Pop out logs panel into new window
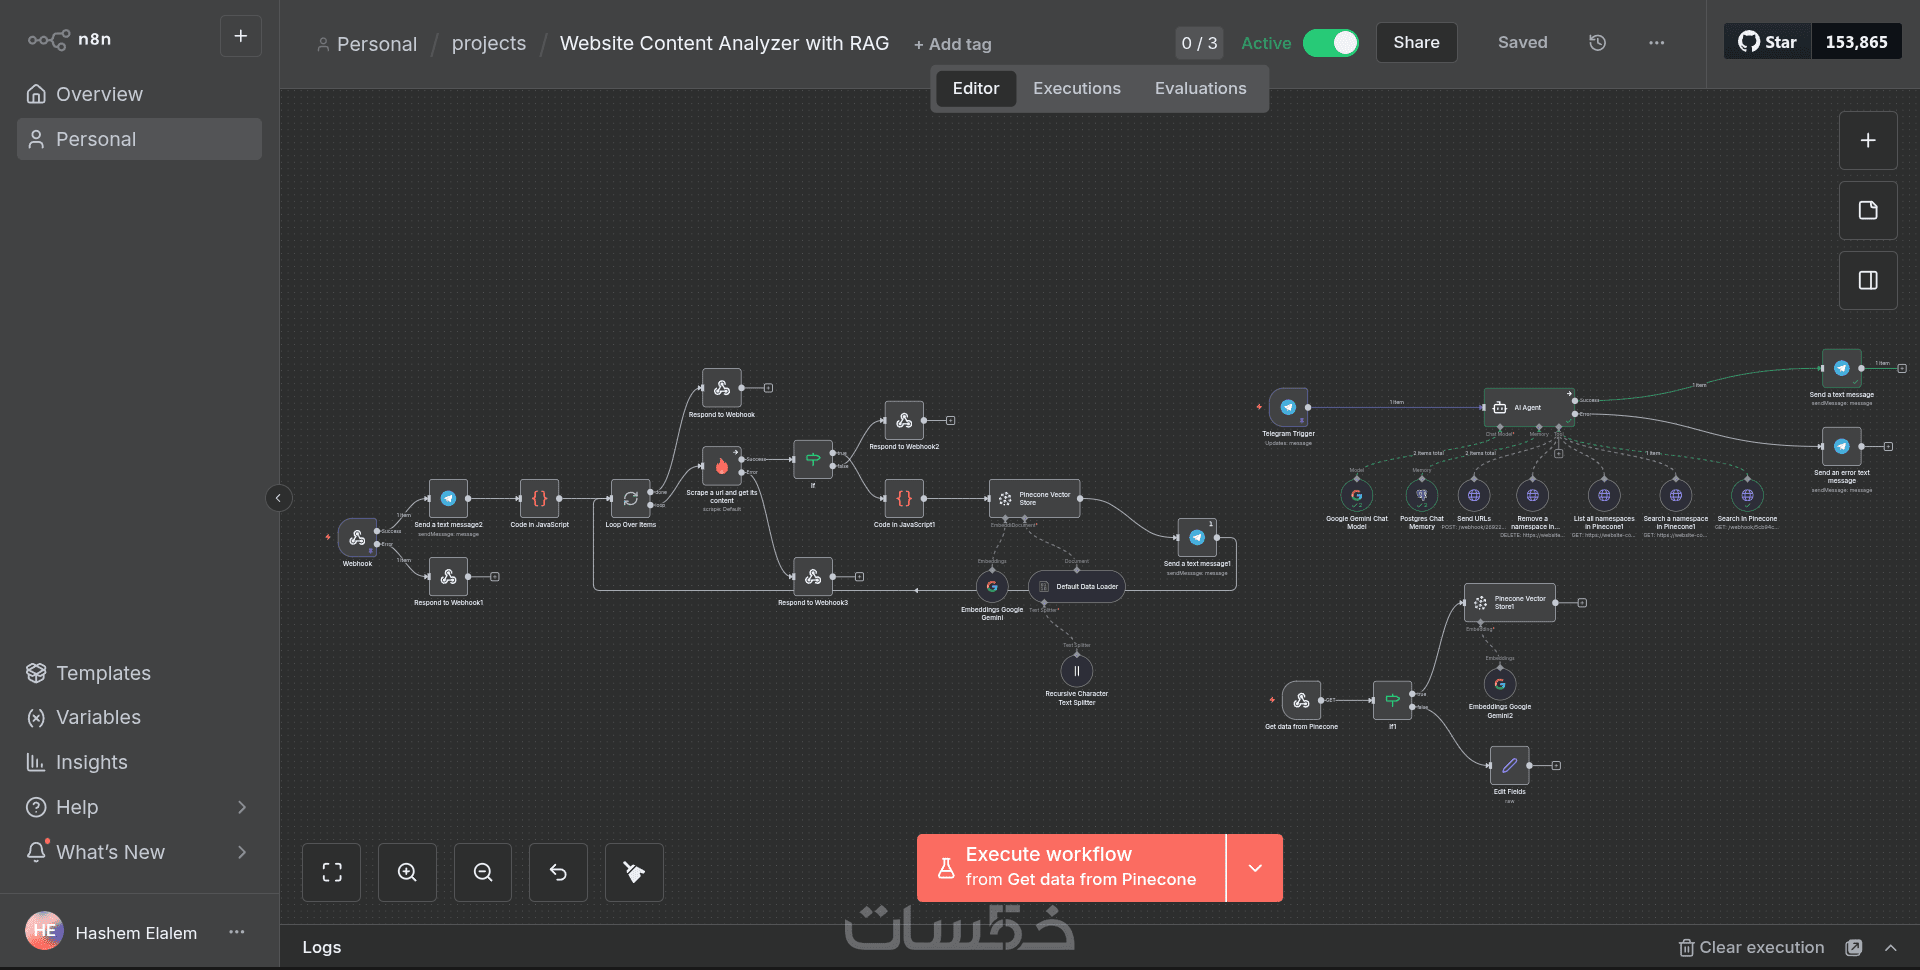Viewport: 1920px width, 970px height. coord(1854,948)
